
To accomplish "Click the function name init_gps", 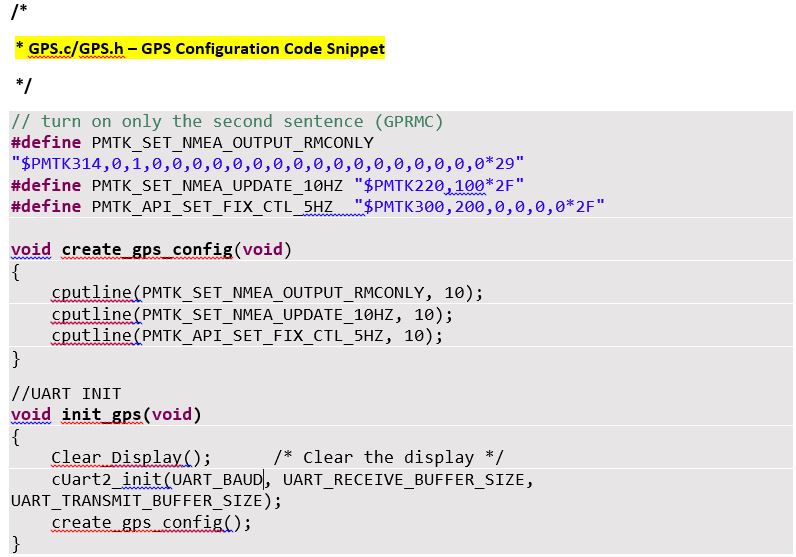I will point(101,415).
